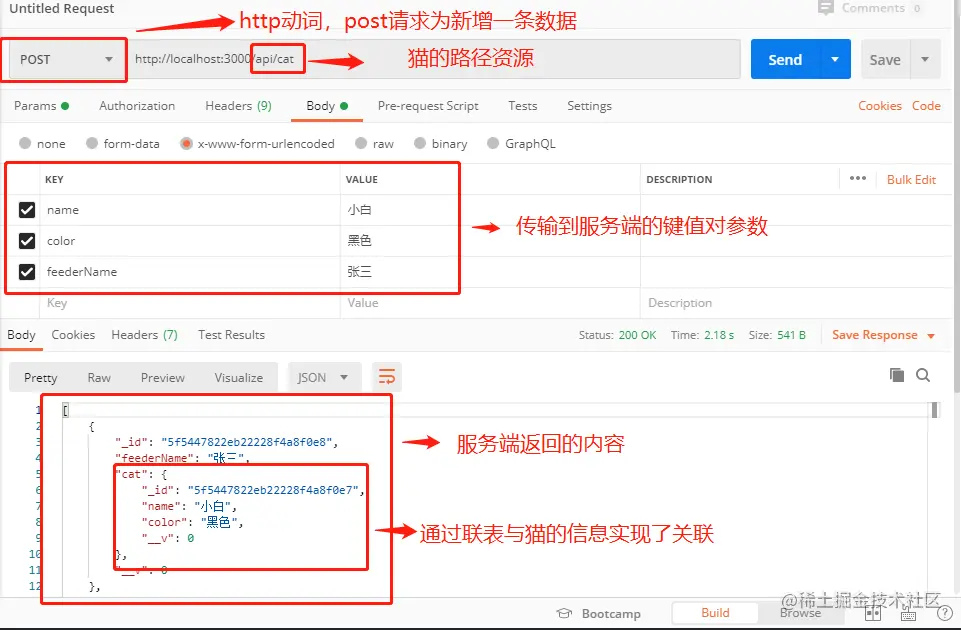Expand the Send button arrow
The width and height of the screenshot is (961, 630).
[x=835, y=59]
